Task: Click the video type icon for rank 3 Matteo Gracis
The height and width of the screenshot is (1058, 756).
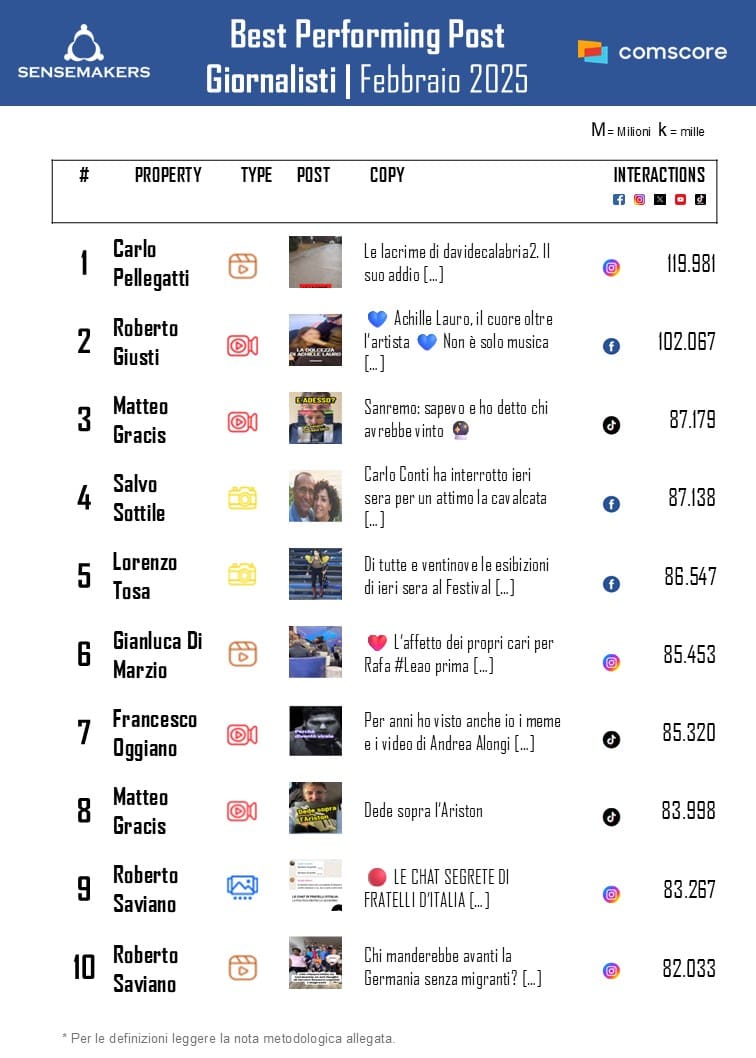Action: click(x=242, y=422)
